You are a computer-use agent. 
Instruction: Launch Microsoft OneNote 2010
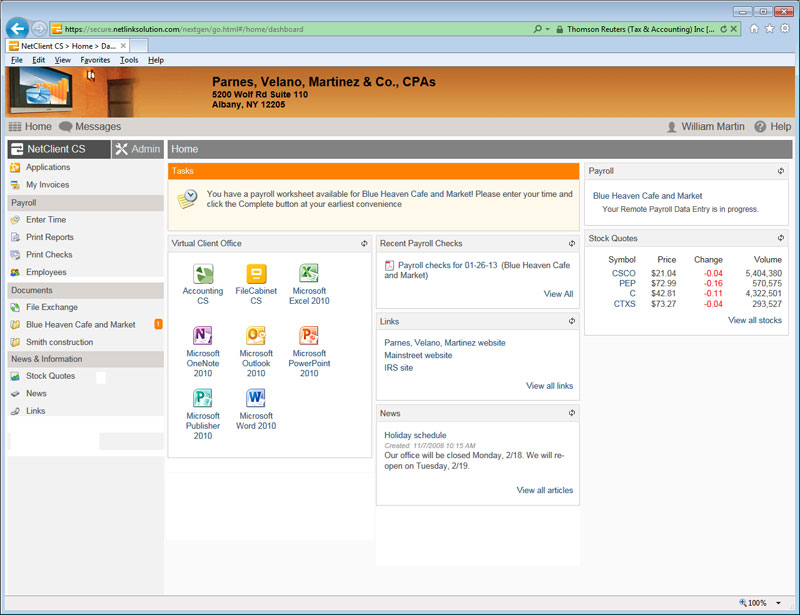[203, 336]
